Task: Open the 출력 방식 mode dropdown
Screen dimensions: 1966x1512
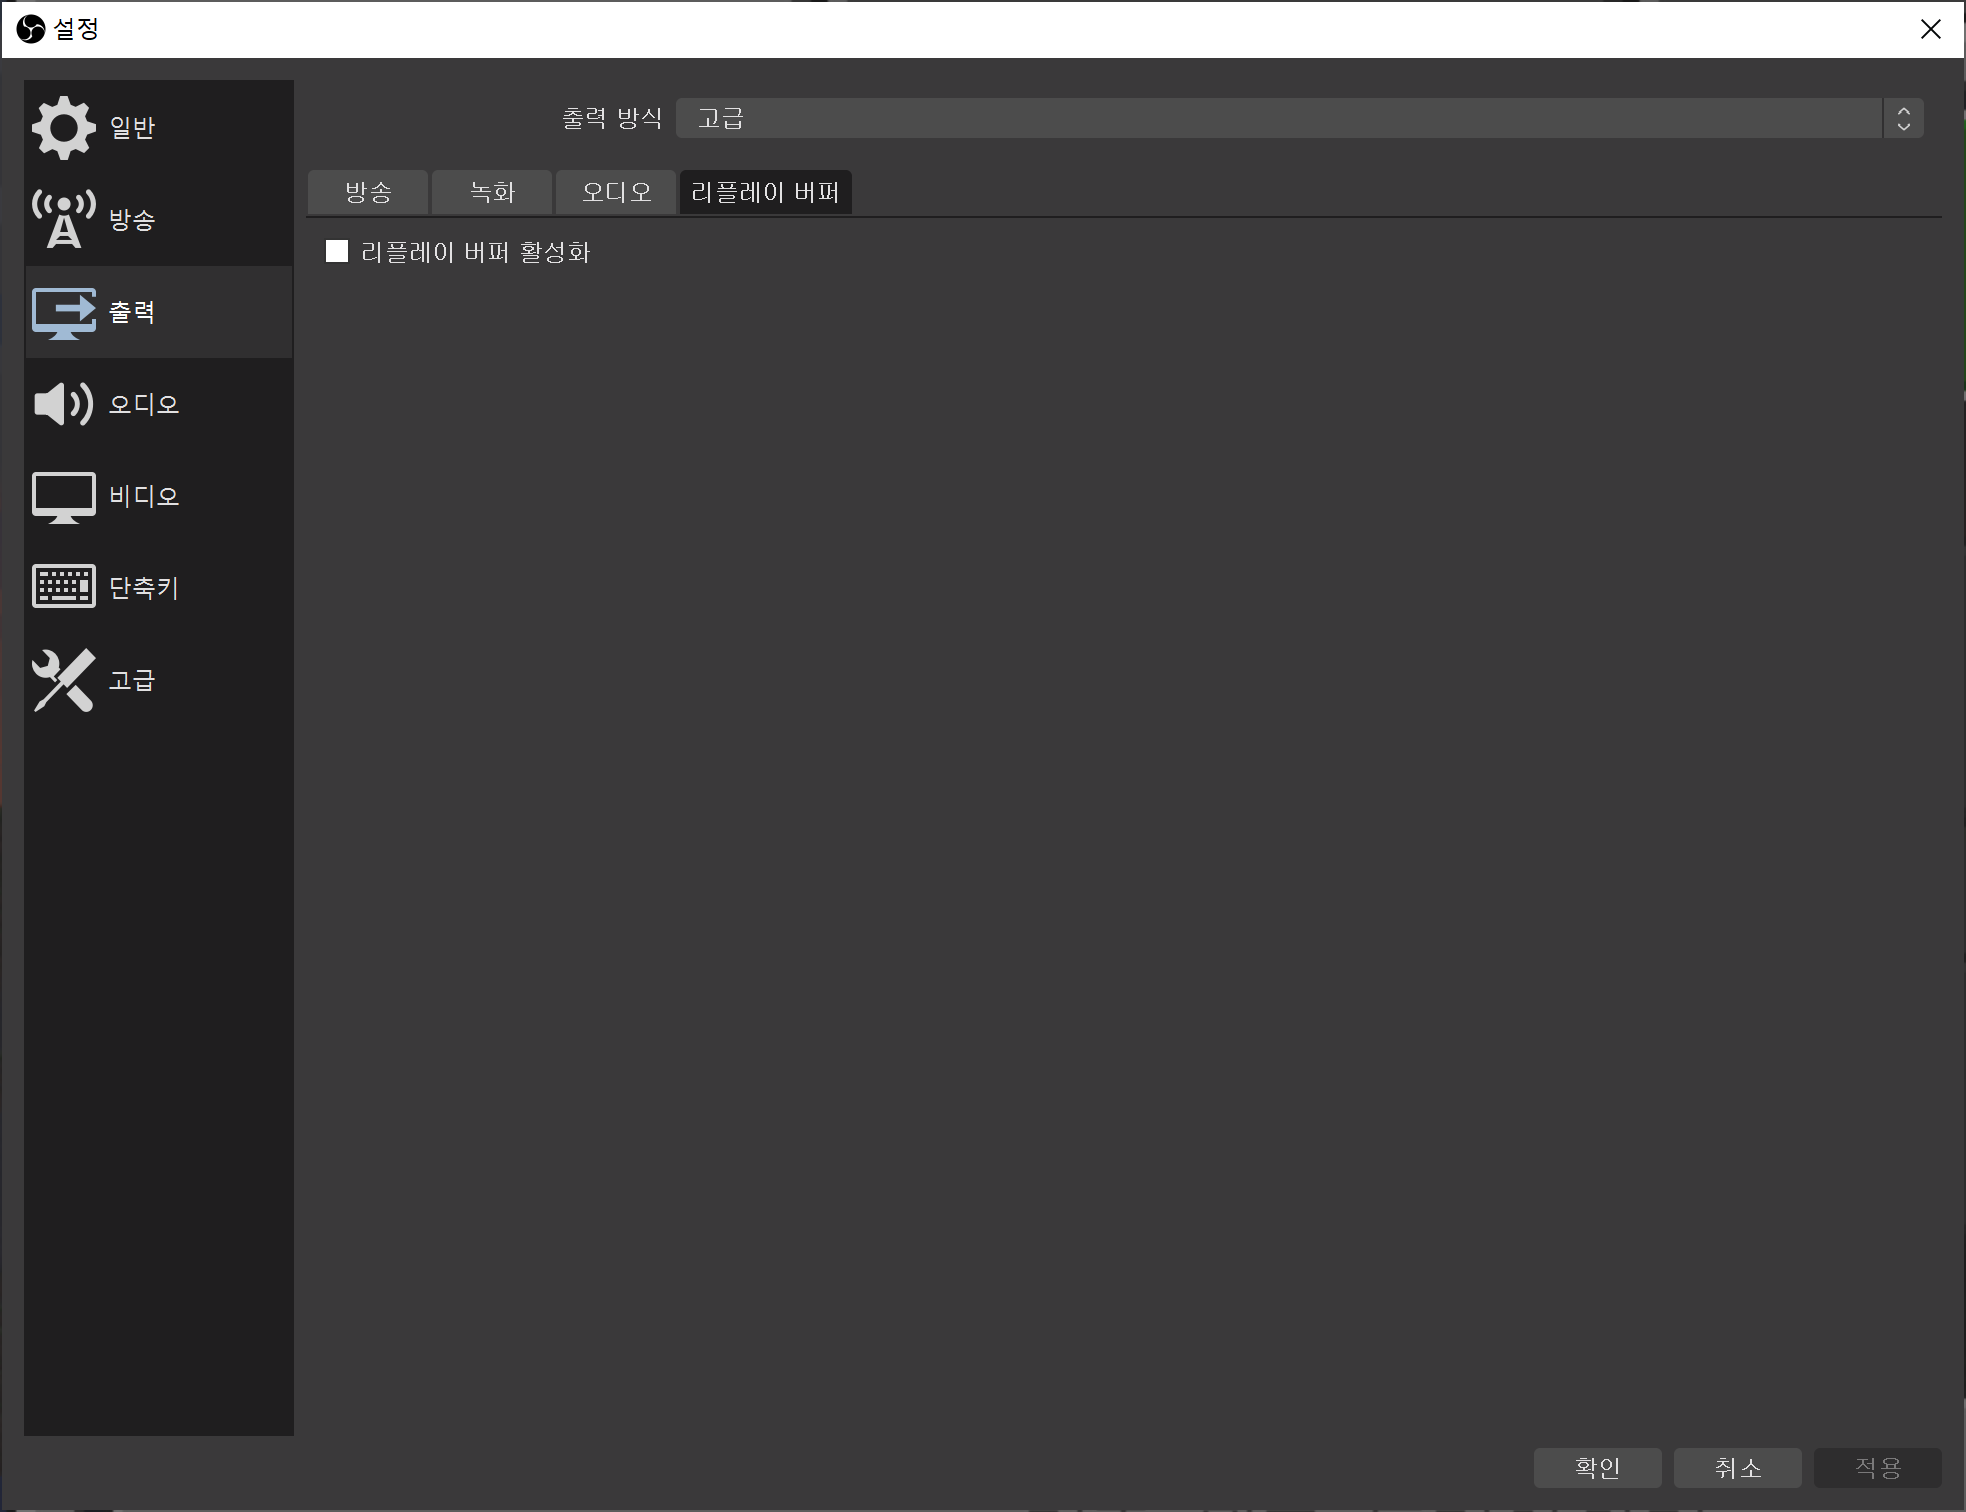Action: pos(1278,118)
